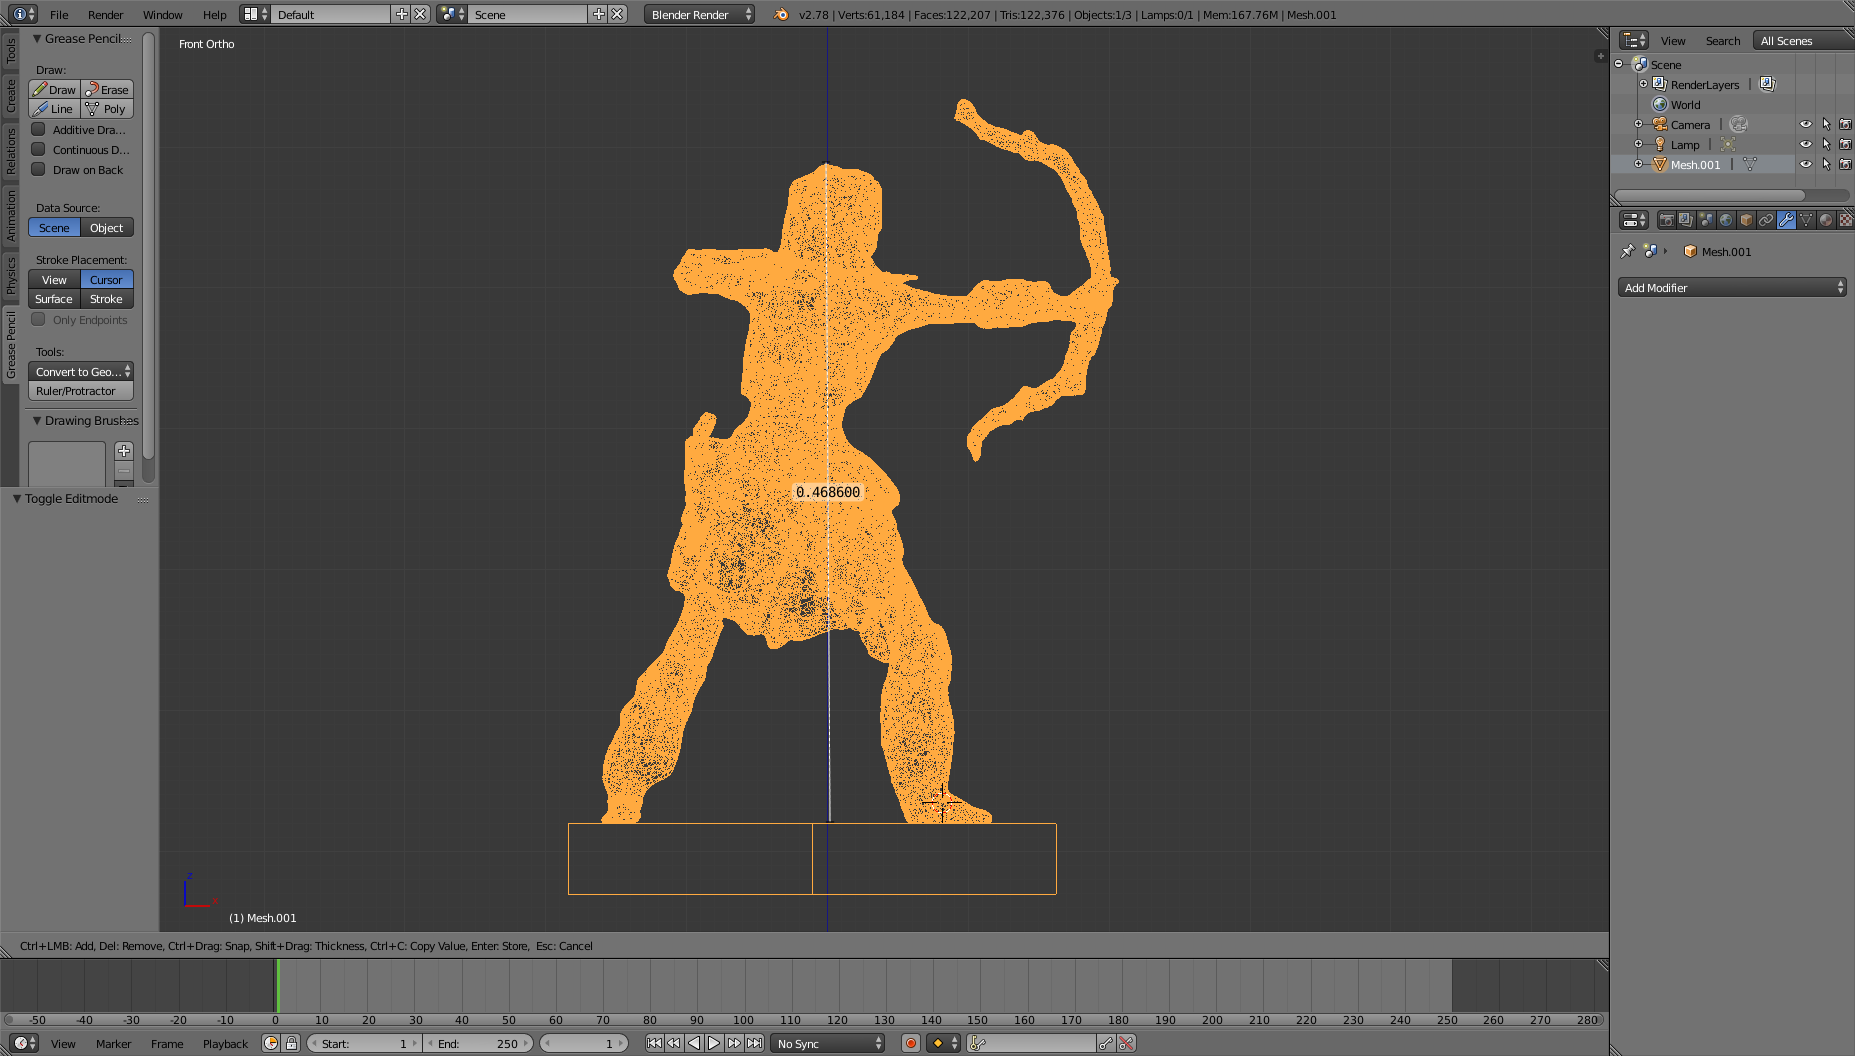
Task: Open the Render Layers properties tab
Action: coord(1686,220)
